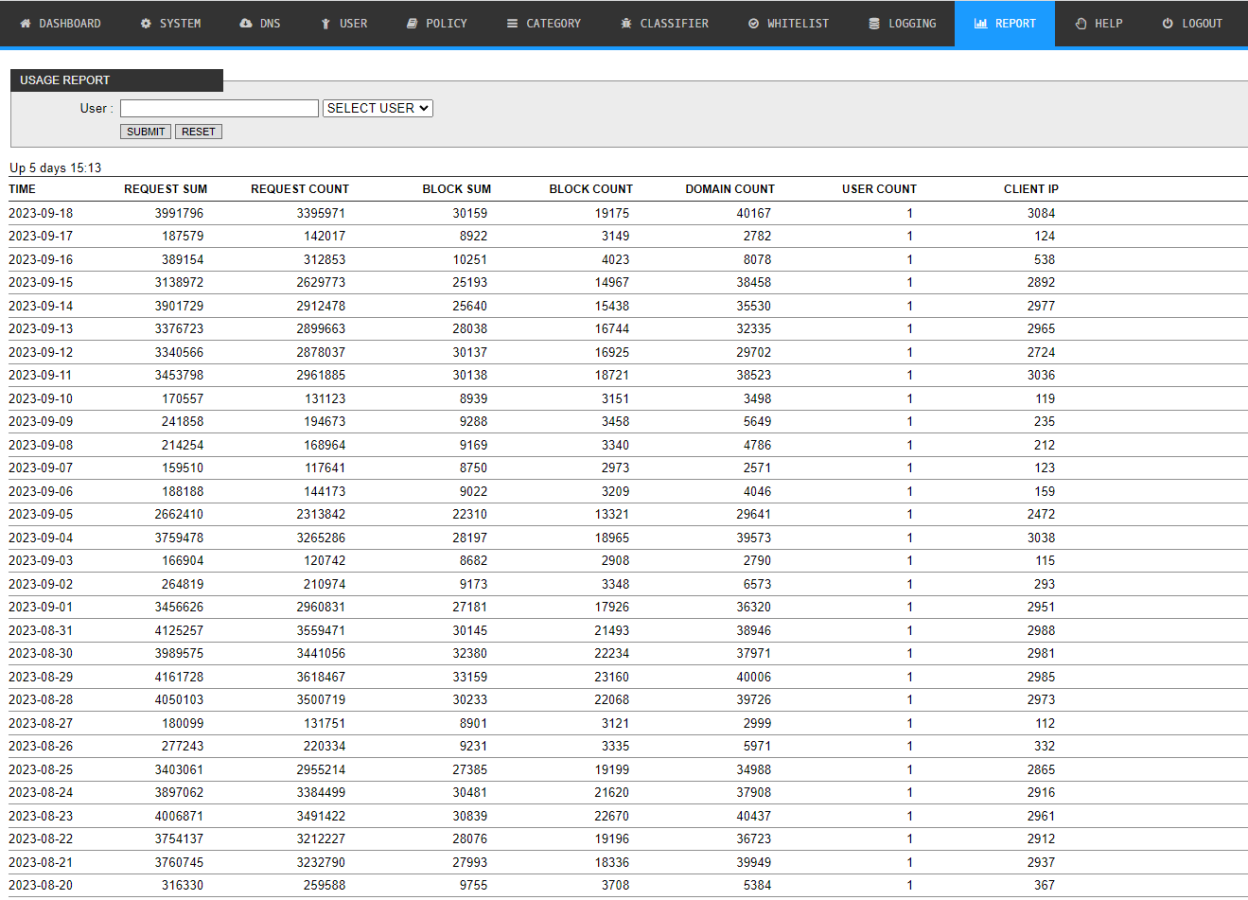Viewport: 1248px width, 900px height.
Task: Click the Policy book icon
Action: tap(412, 24)
